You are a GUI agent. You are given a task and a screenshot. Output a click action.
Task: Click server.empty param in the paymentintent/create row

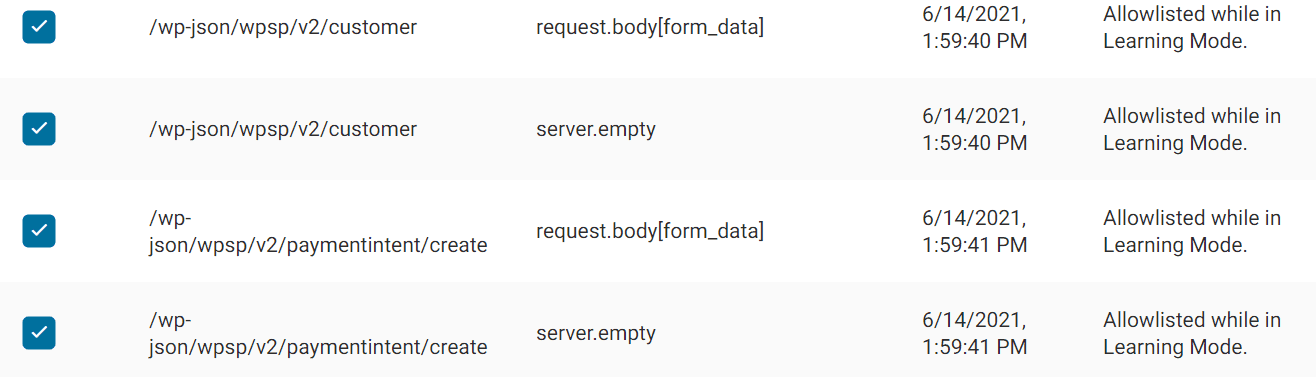pos(596,333)
